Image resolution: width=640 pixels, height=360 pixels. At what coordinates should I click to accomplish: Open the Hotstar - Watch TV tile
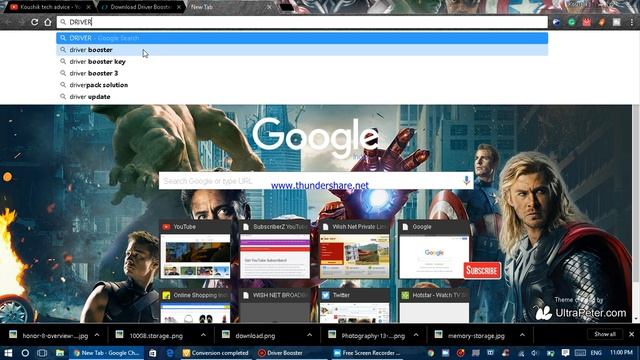[434, 306]
